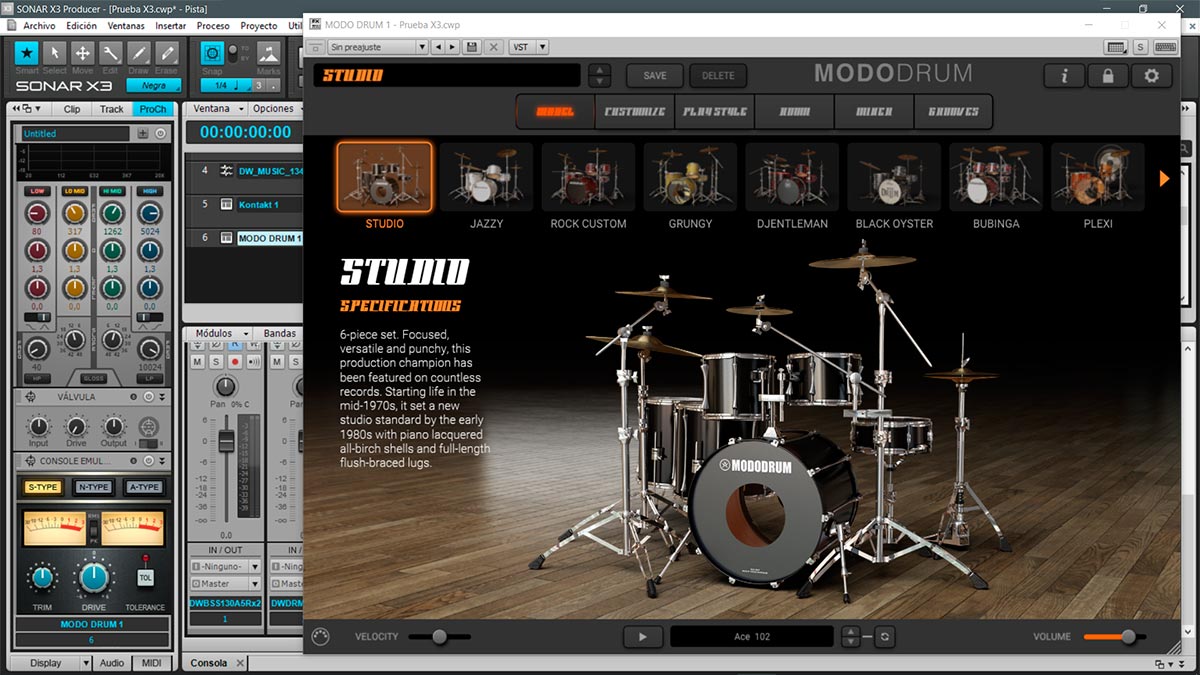Open the Opciones dropdown
Screen dimensions: 1200x675
[x=278, y=108]
